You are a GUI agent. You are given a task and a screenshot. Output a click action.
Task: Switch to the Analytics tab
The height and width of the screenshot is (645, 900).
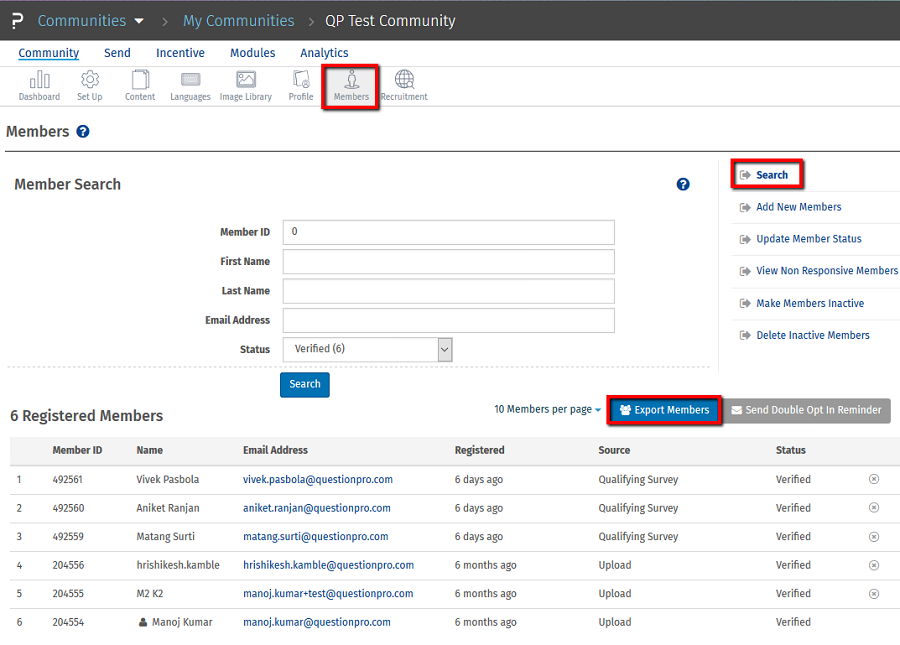[x=324, y=53]
